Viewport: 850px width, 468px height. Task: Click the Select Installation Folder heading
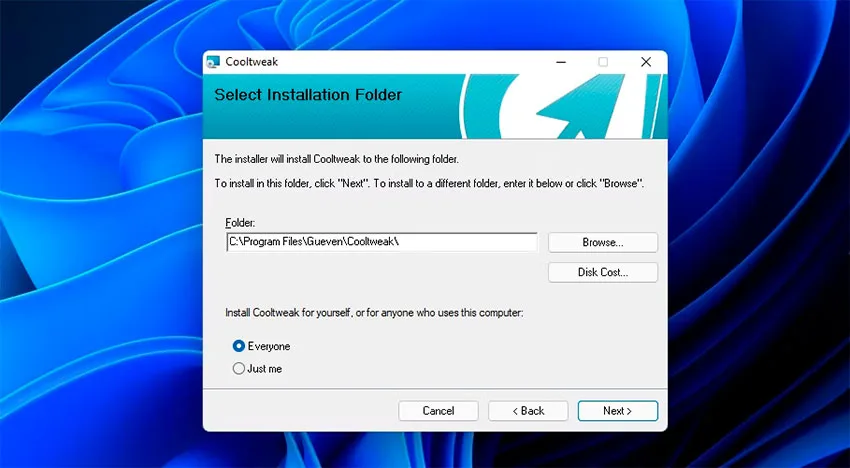tap(308, 95)
